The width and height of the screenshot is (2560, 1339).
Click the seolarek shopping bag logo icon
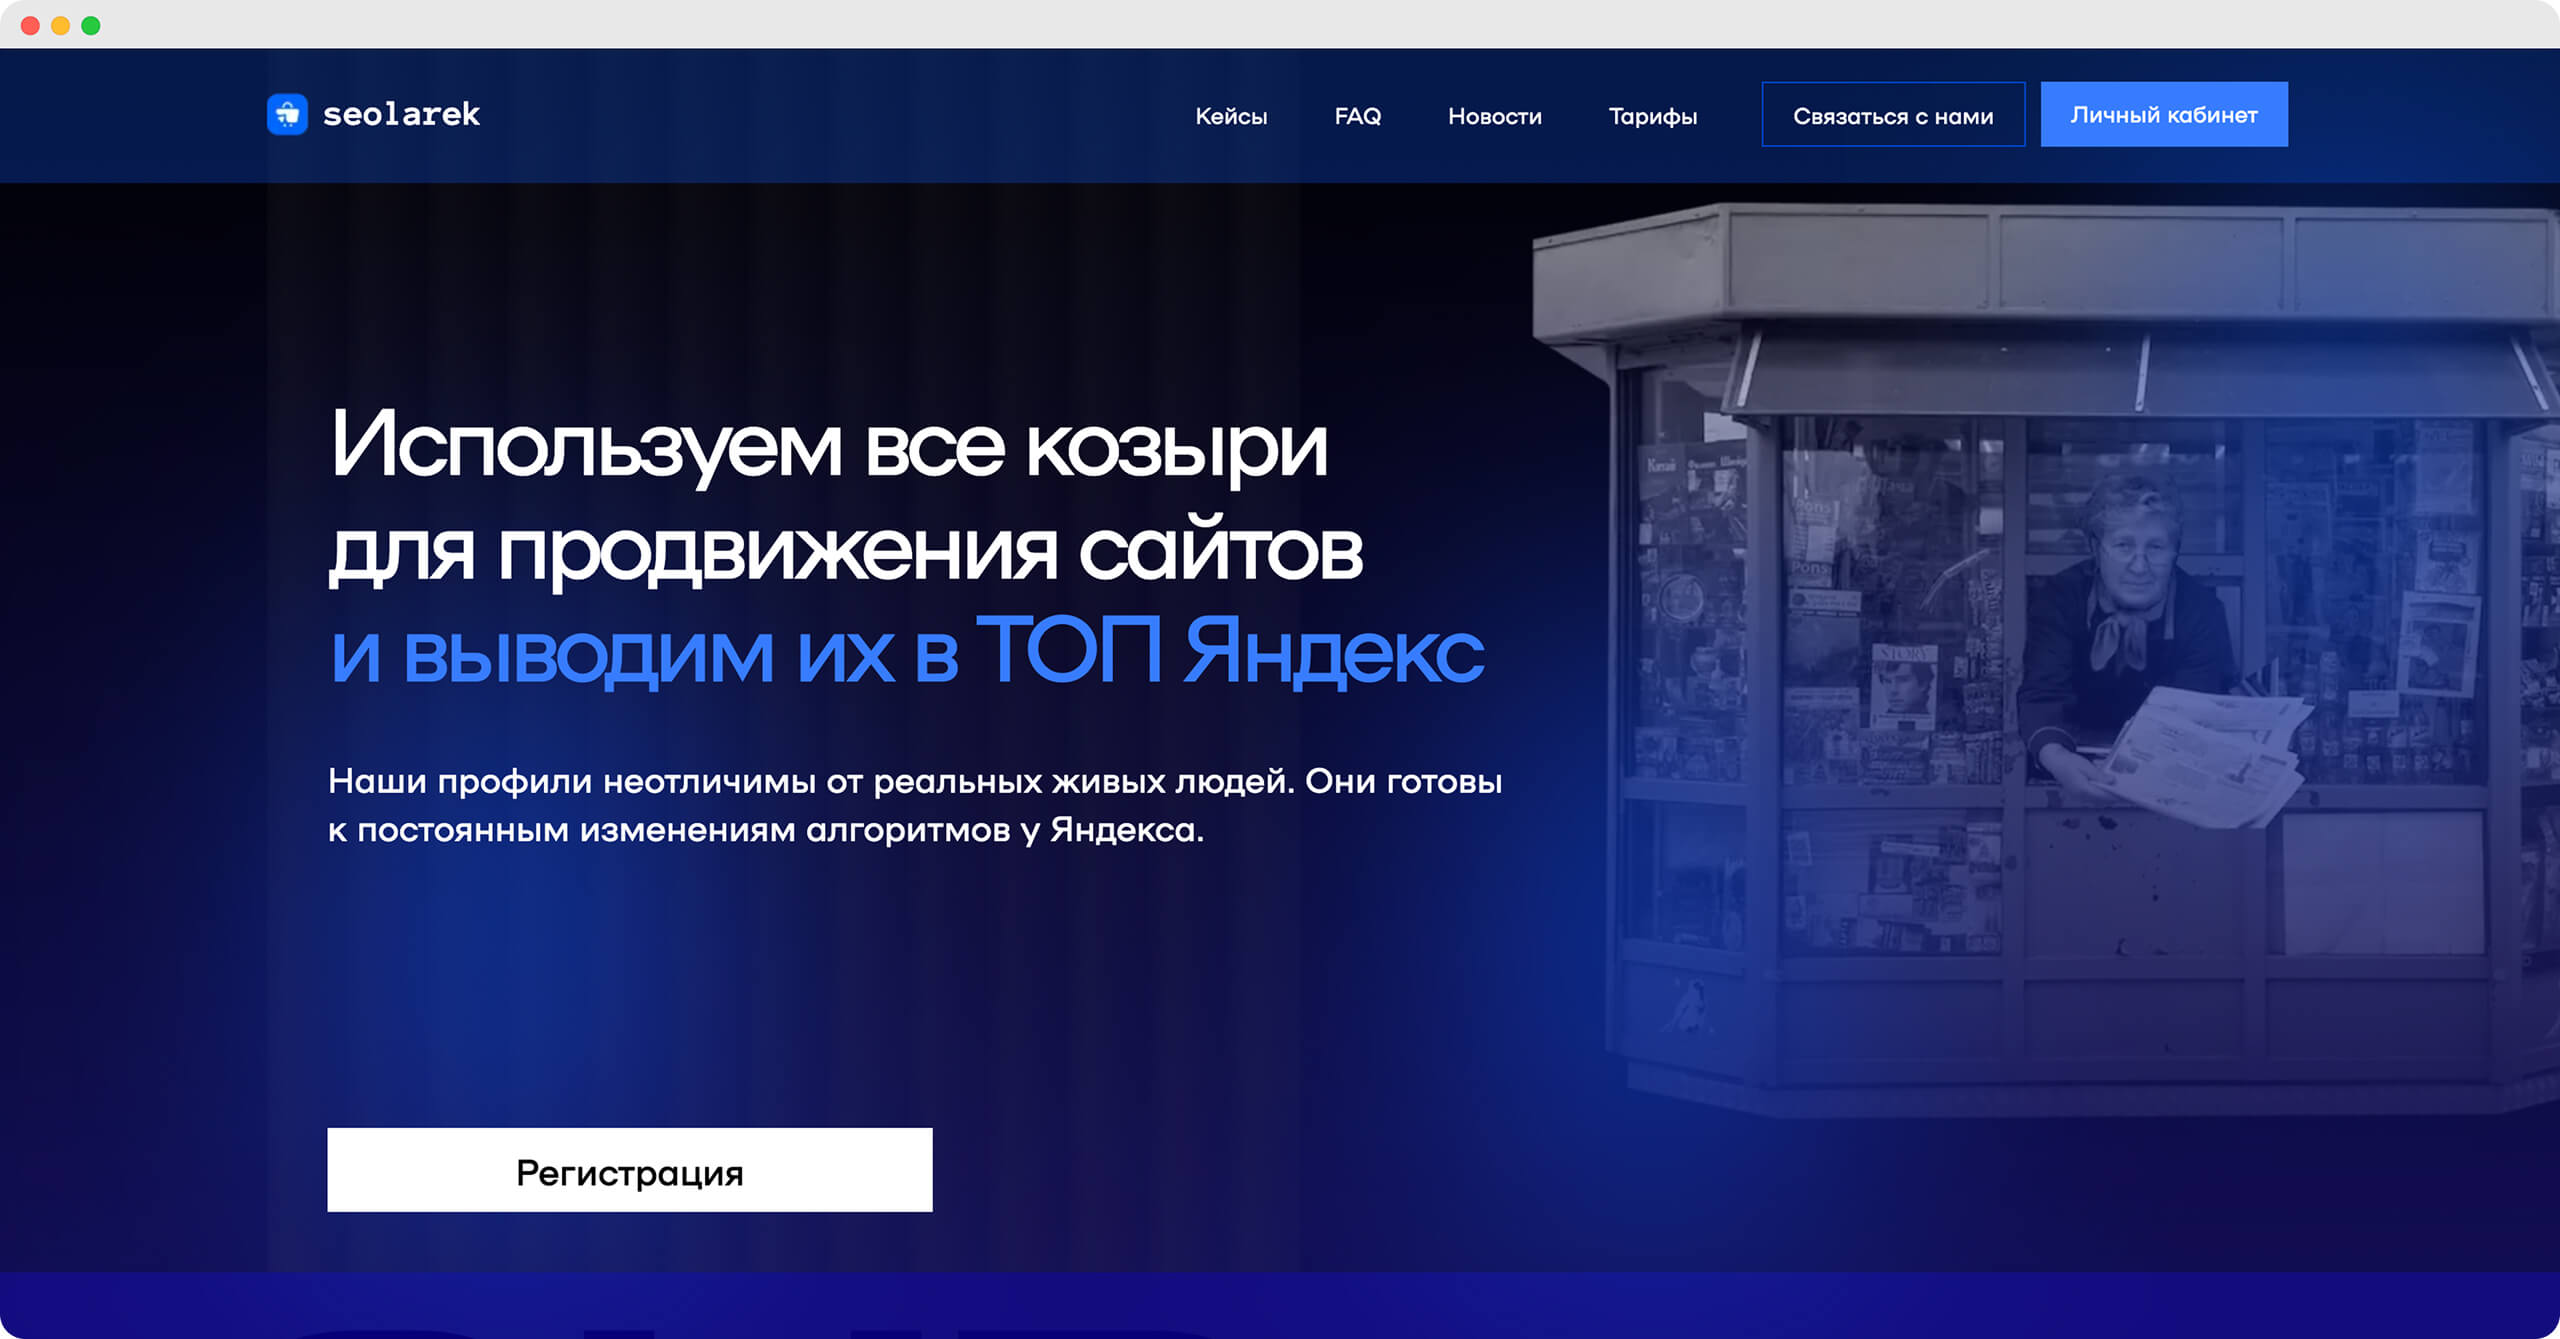tap(287, 114)
